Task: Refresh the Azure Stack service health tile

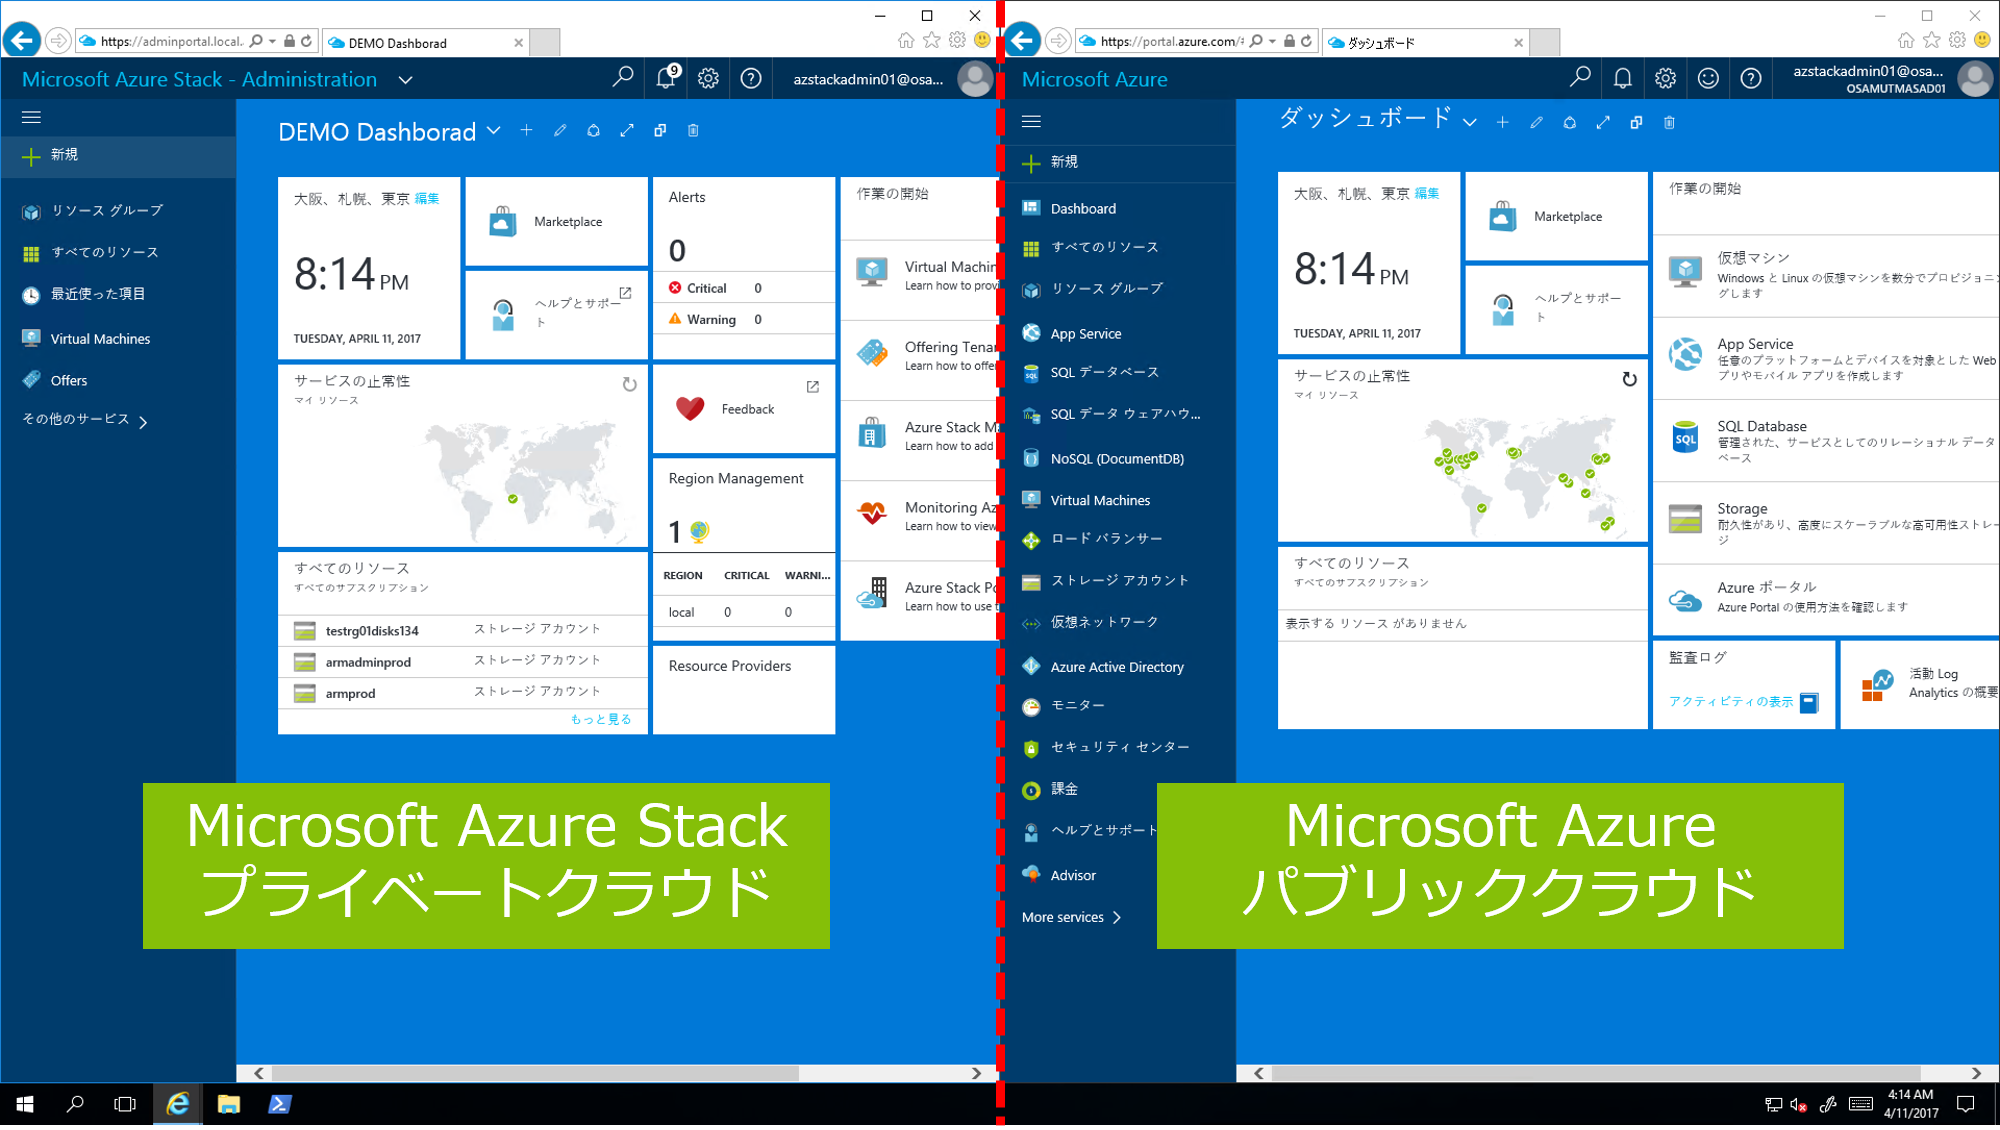Action: 629,384
